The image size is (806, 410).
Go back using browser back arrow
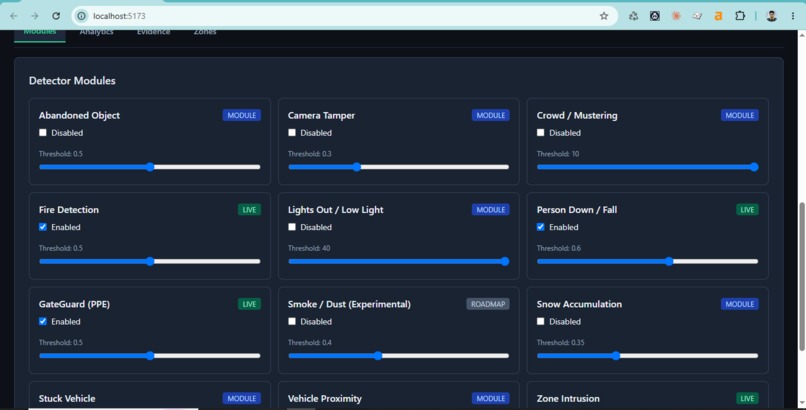pos(14,16)
